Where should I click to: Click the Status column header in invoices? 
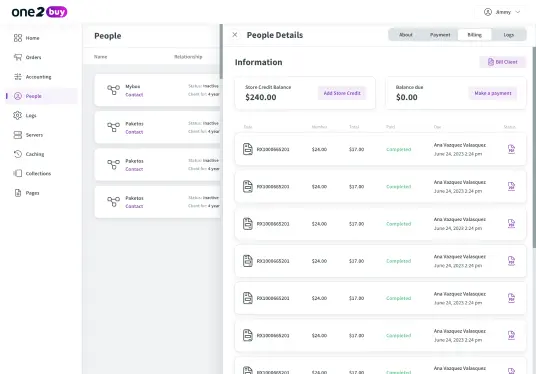pos(509,127)
